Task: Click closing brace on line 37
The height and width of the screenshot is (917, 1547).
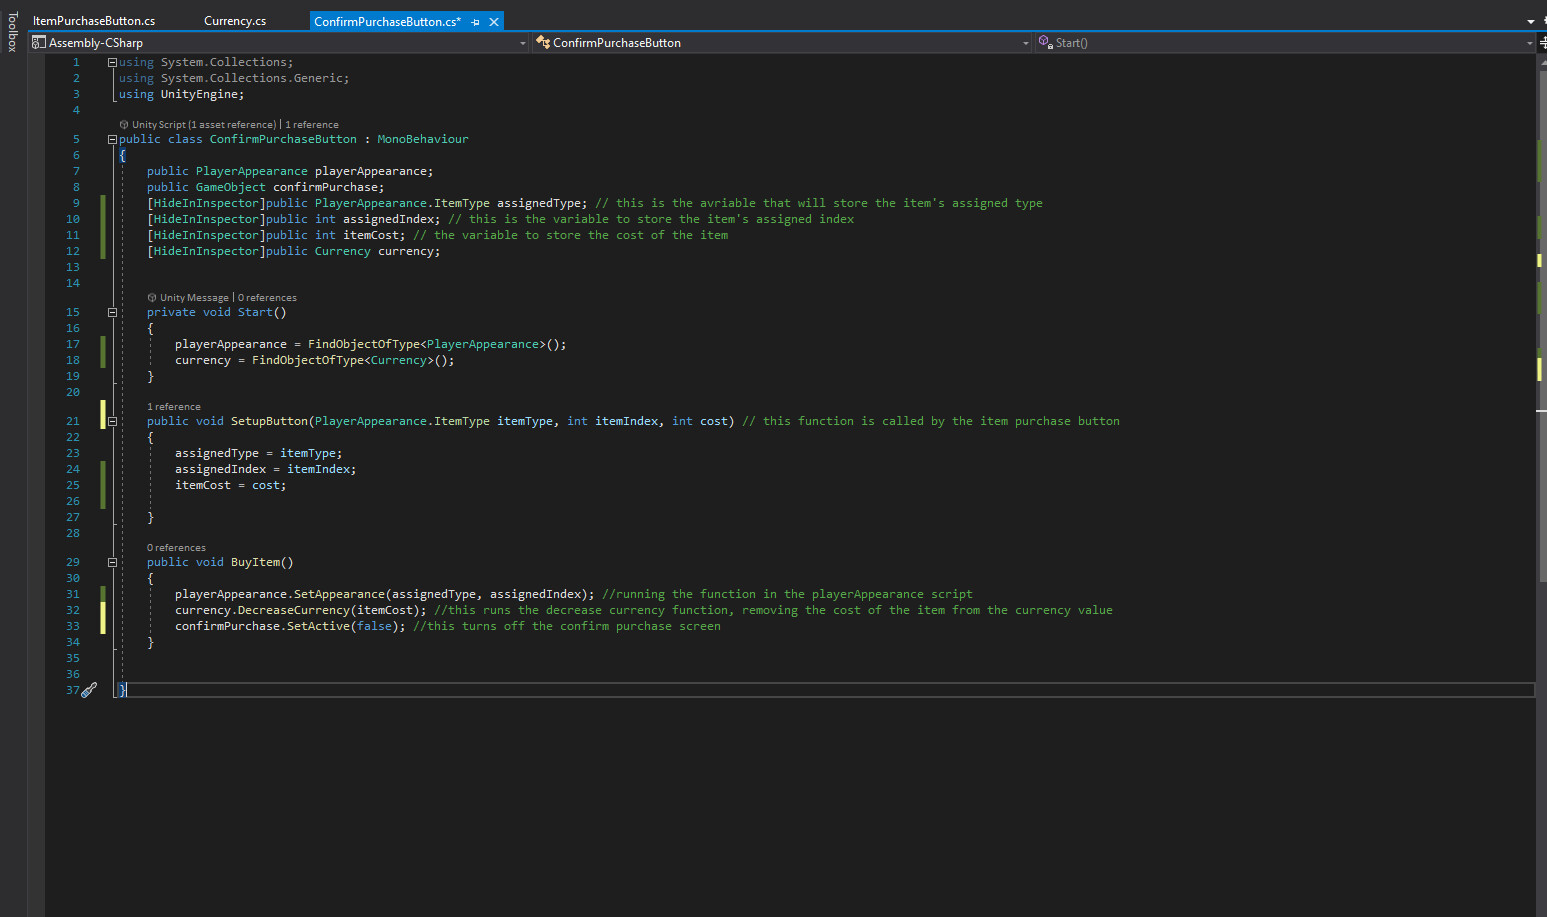Action: point(123,690)
